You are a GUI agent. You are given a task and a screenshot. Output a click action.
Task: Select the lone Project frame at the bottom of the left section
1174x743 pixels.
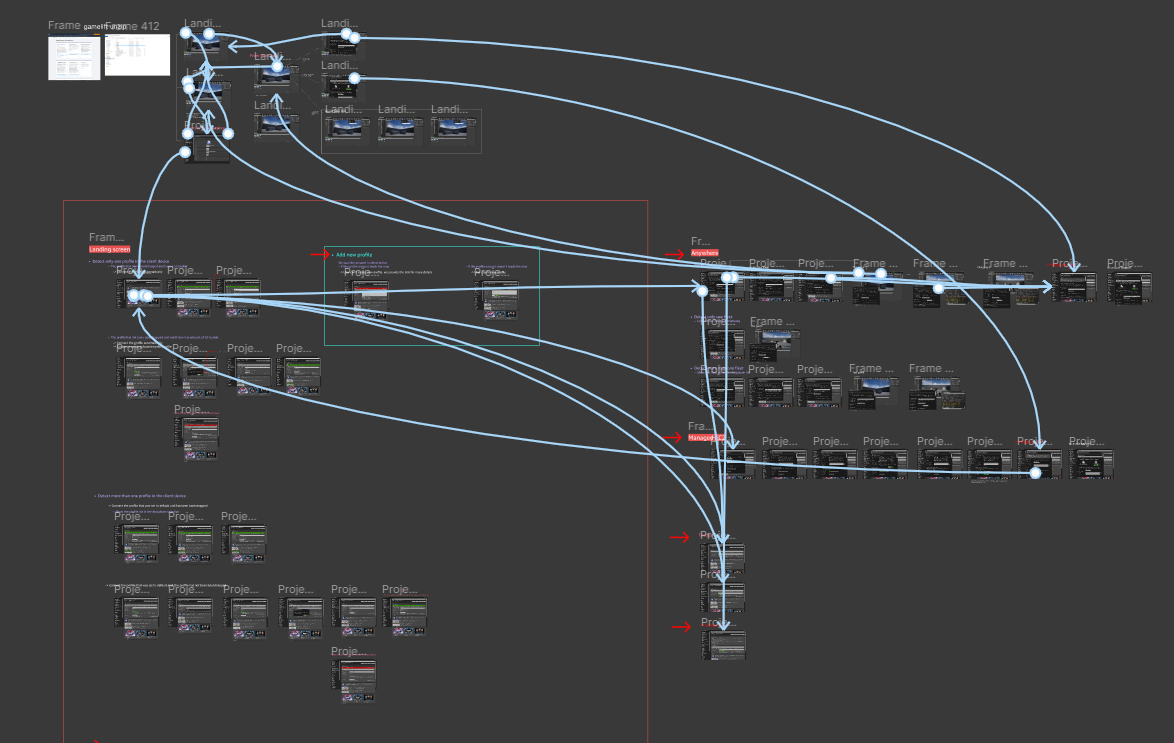click(x=354, y=680)
